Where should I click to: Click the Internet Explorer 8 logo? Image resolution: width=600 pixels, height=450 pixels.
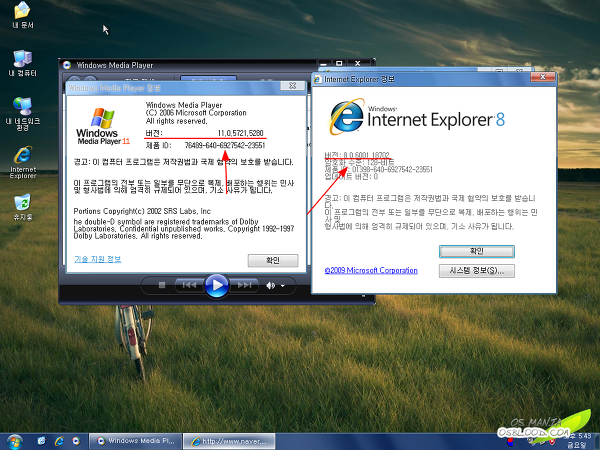tap(417, 116)
